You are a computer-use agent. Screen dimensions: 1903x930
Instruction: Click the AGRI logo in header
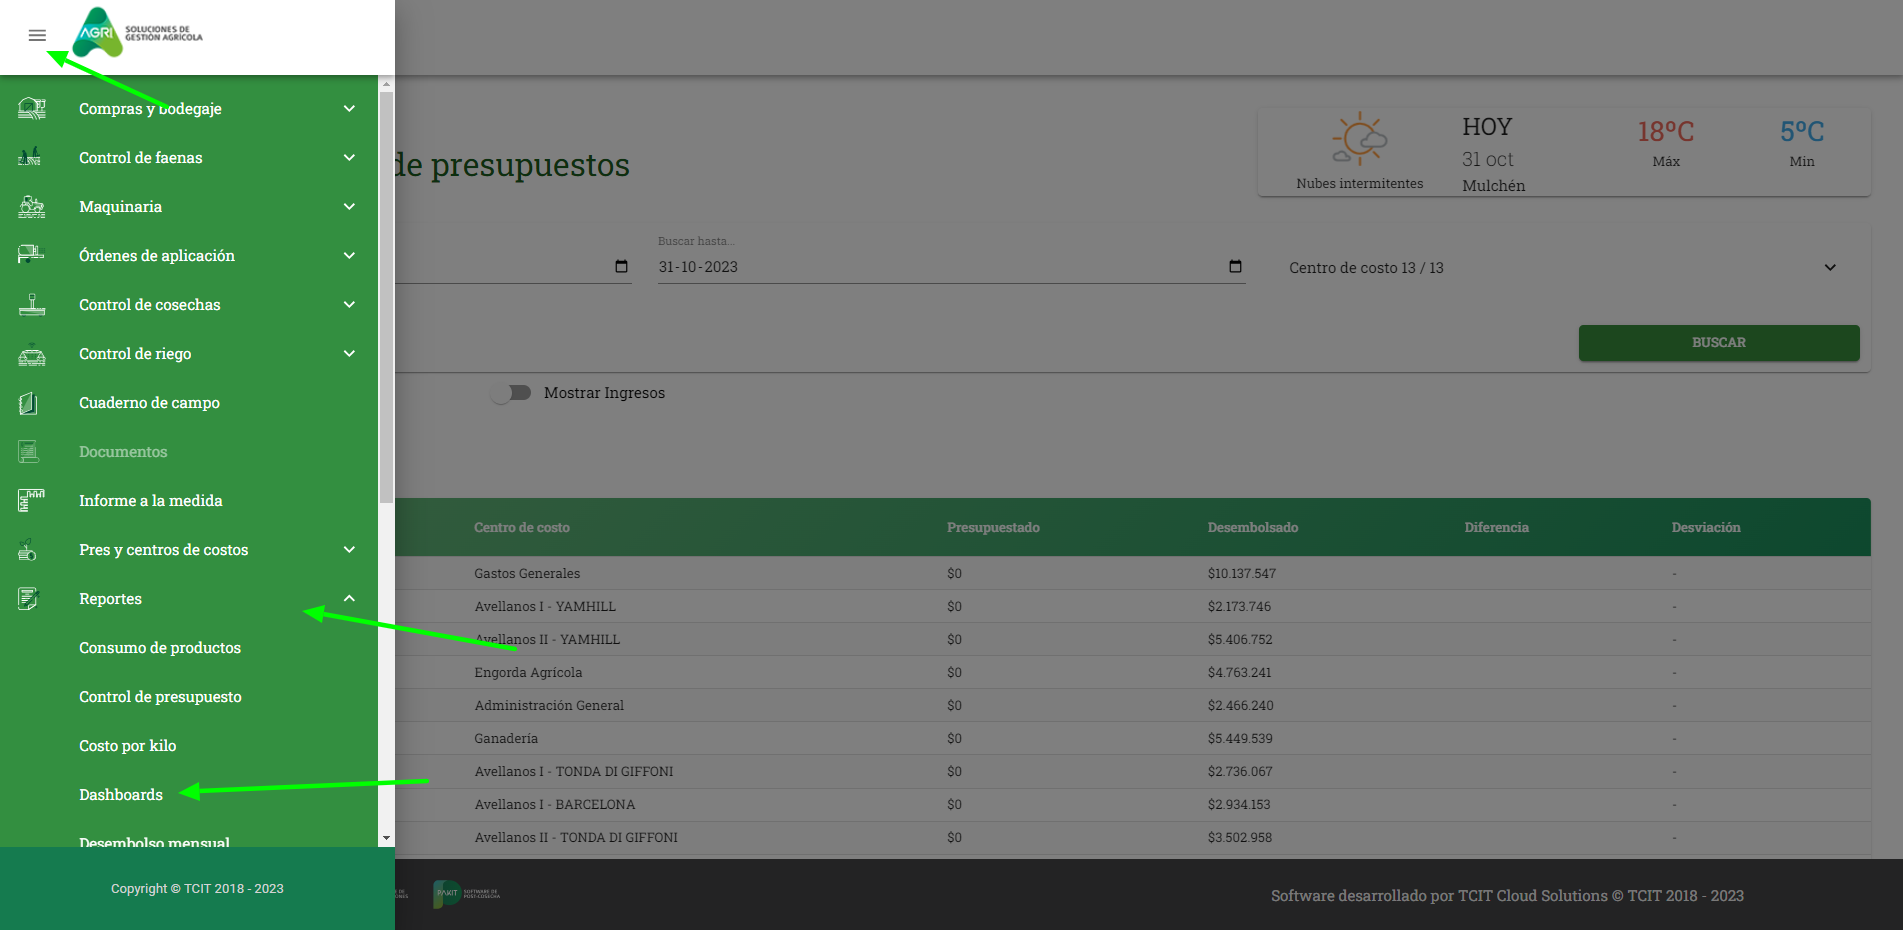pyautogui.click(x=139, y=33)
